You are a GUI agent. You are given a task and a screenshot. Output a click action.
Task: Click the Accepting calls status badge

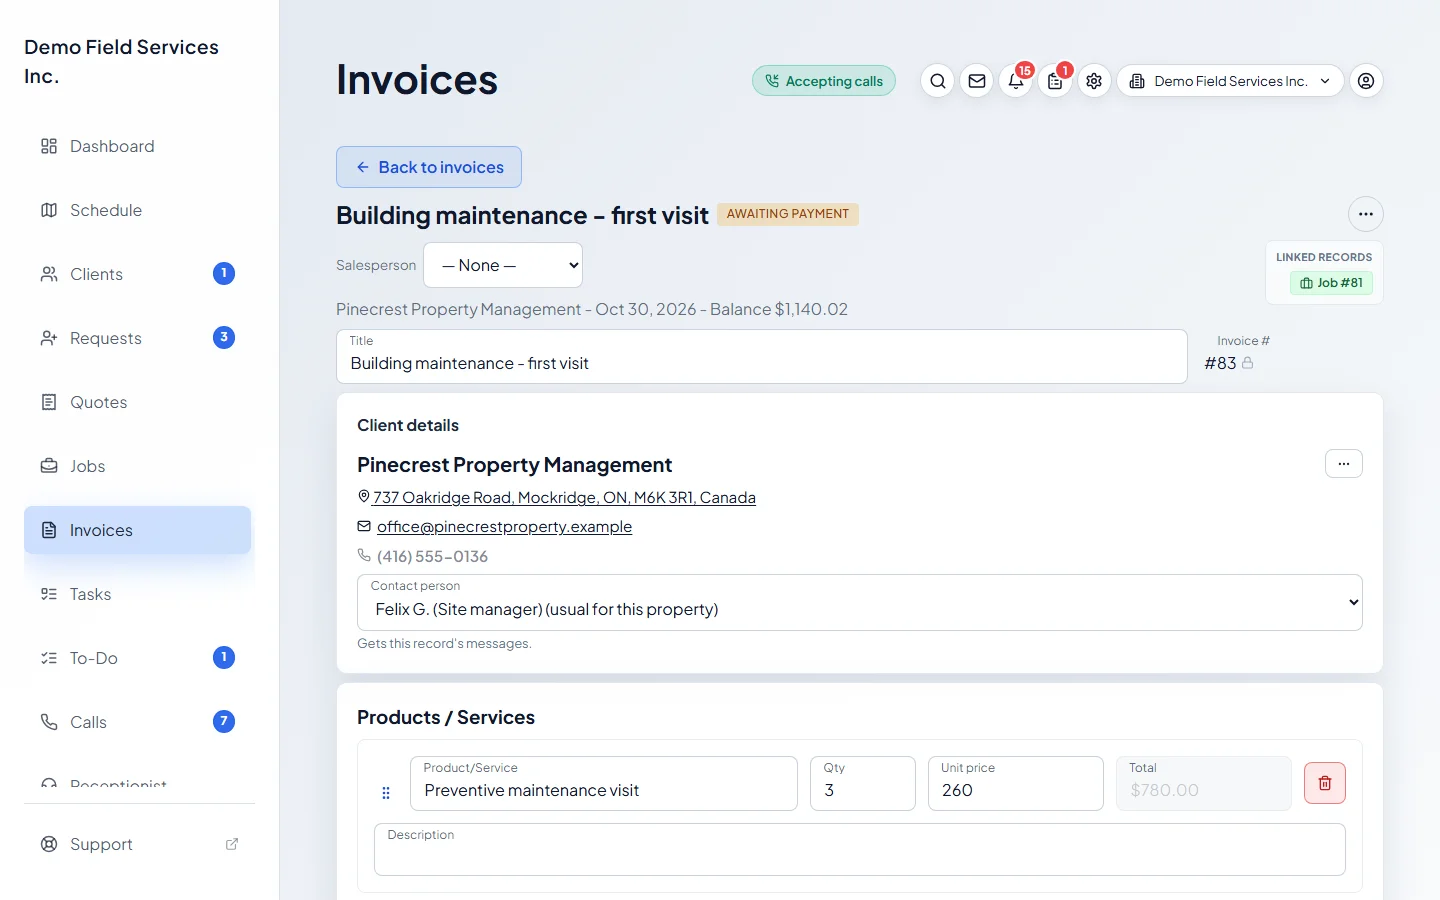pos(824,81)
